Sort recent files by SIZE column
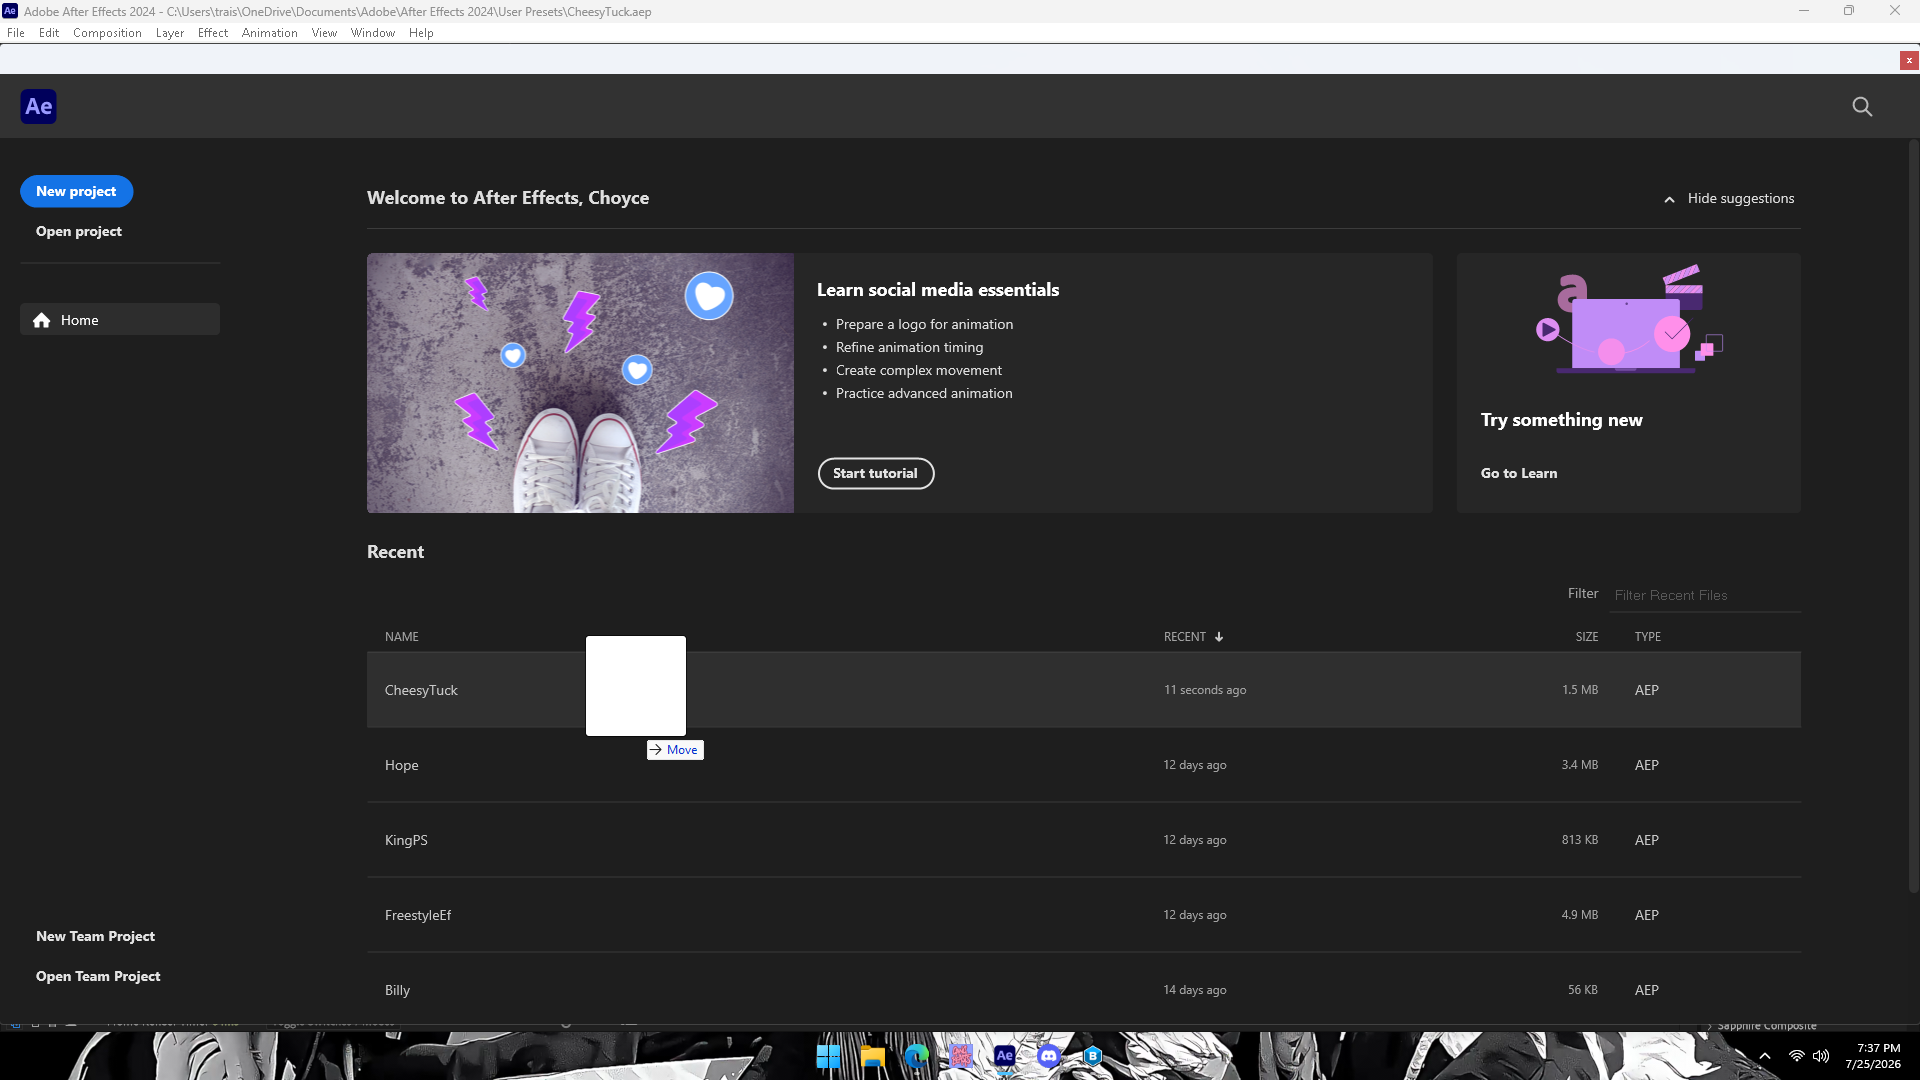This screenshot has height=1080, width=1920. 1587,637
